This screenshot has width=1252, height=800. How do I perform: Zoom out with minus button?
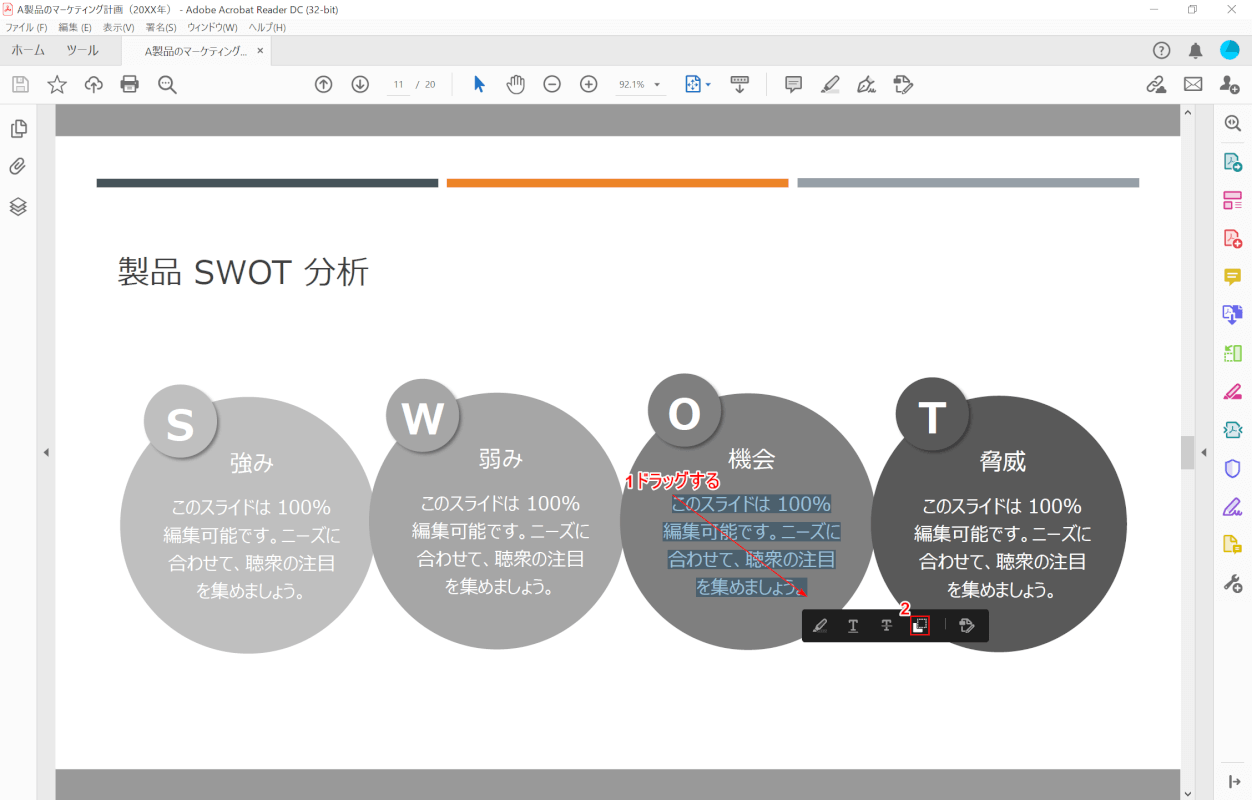pos(552,84)
